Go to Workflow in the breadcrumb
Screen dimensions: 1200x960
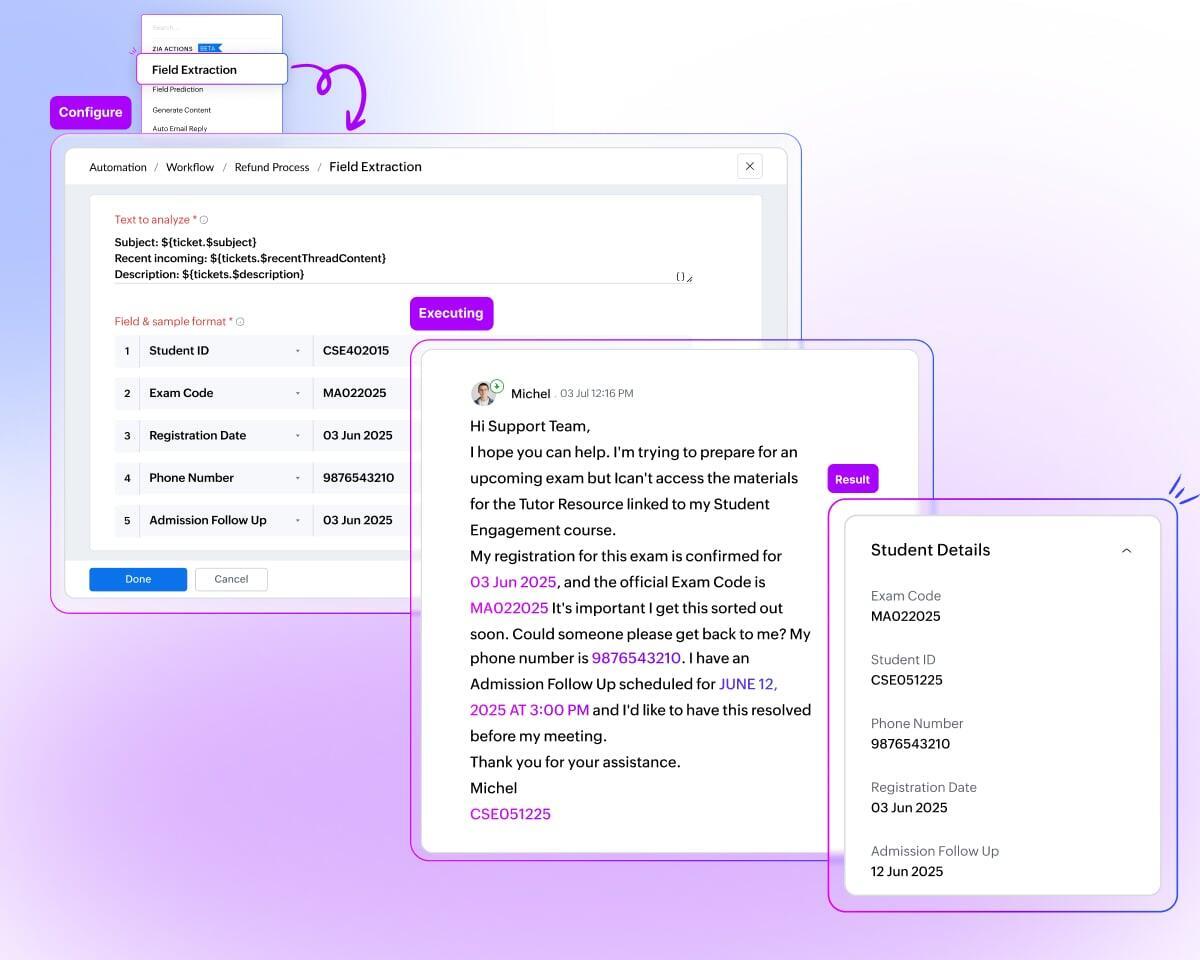[190, 167]
